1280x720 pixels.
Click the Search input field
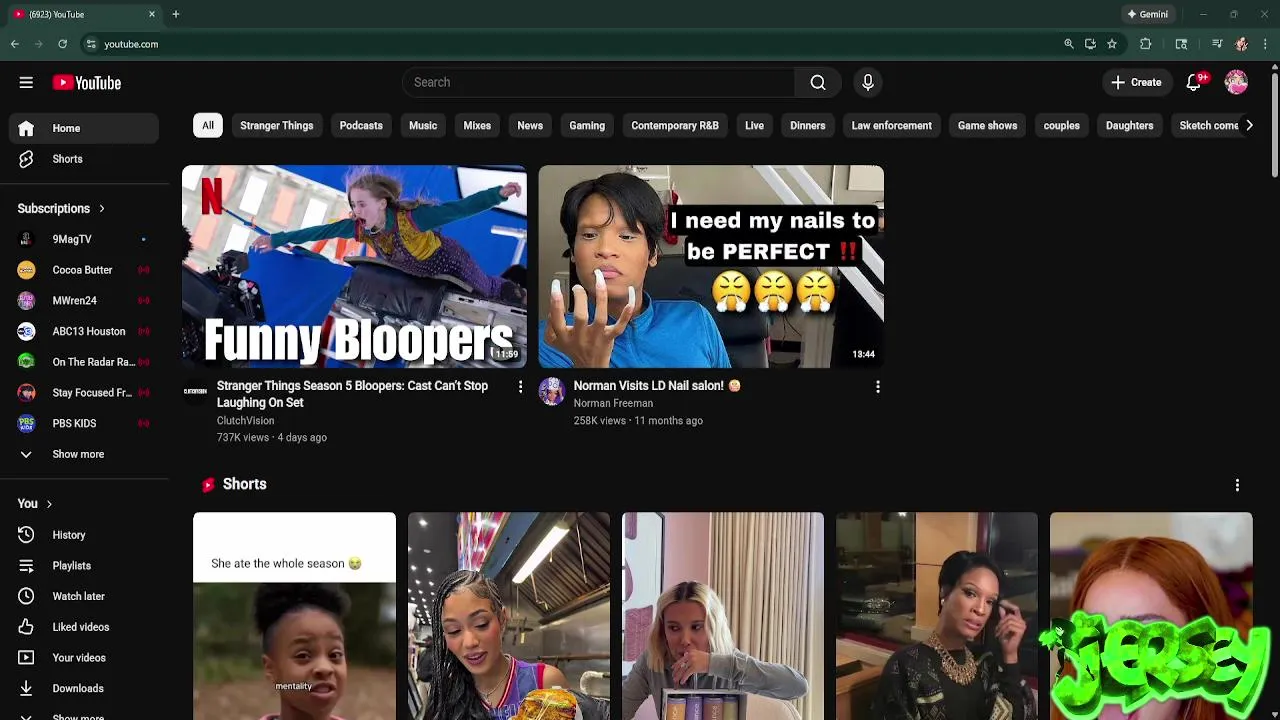pyautogui.click(x=598, y=82)
